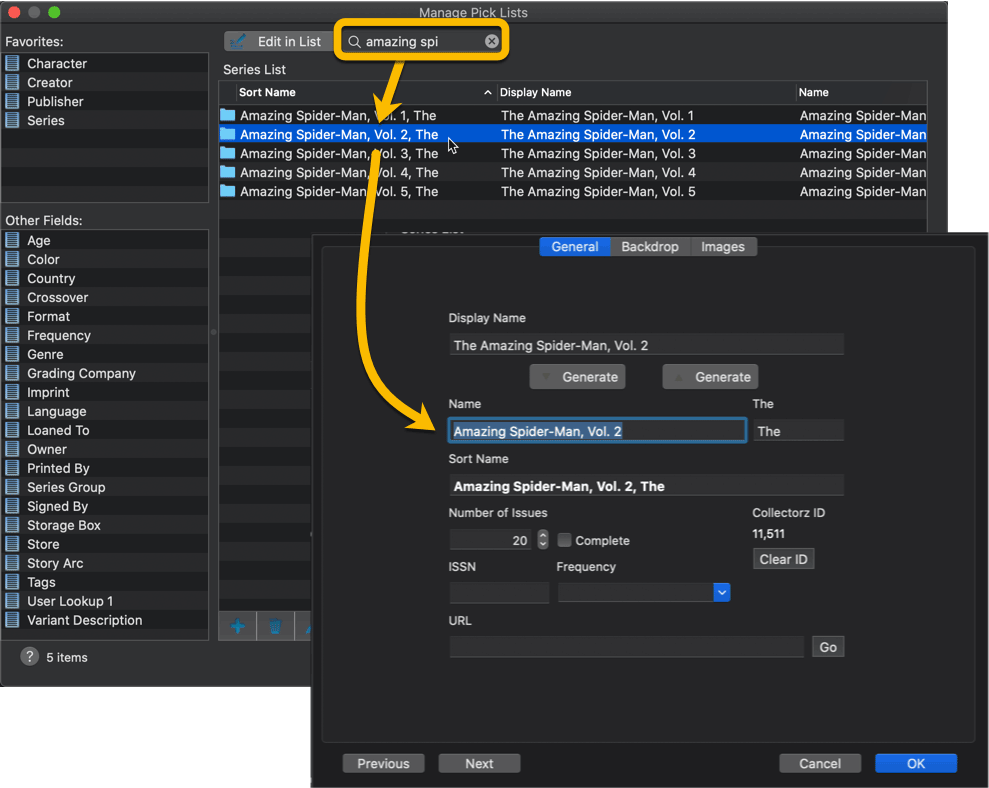The width and height of the screenshot is (989, 788).
Task: Click the ISSN input field
Action: (499, 593)
